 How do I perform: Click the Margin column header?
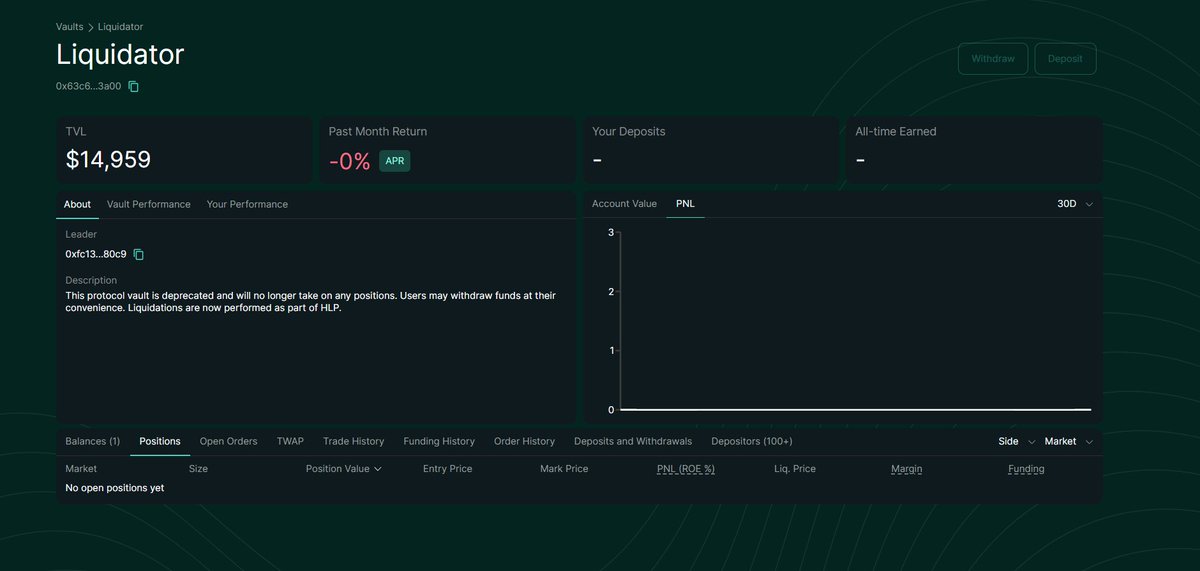(907, 469)
